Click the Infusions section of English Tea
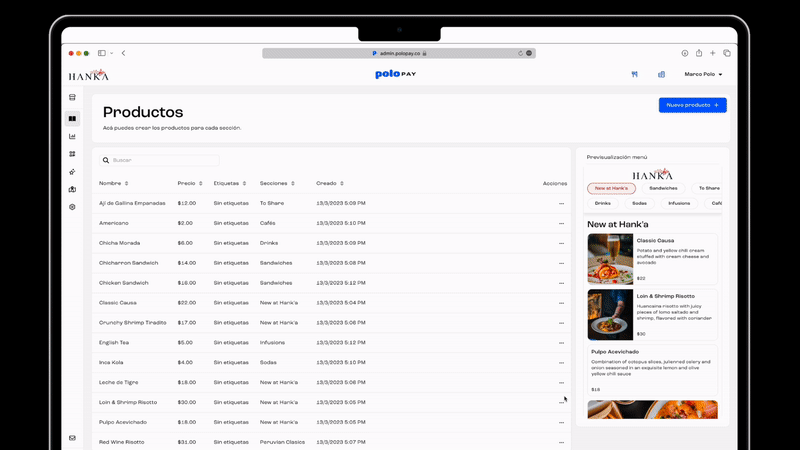This screenshot has height=450, width=800. 272,343
